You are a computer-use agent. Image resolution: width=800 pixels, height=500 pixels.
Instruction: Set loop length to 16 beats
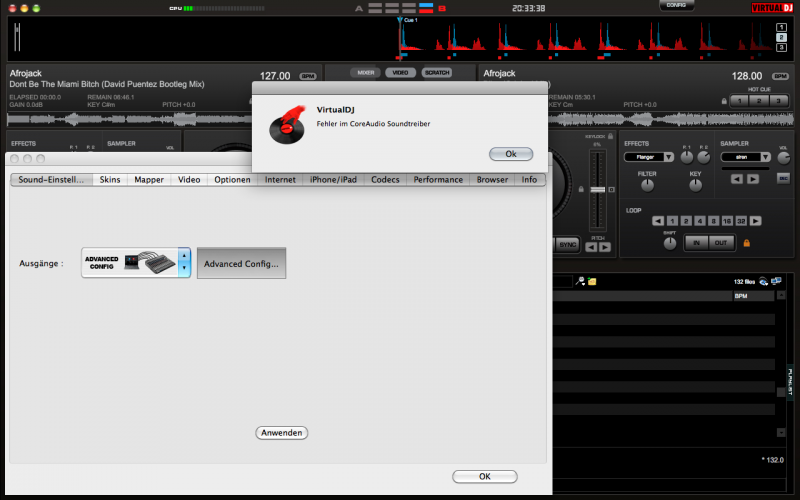pos(727,221)
